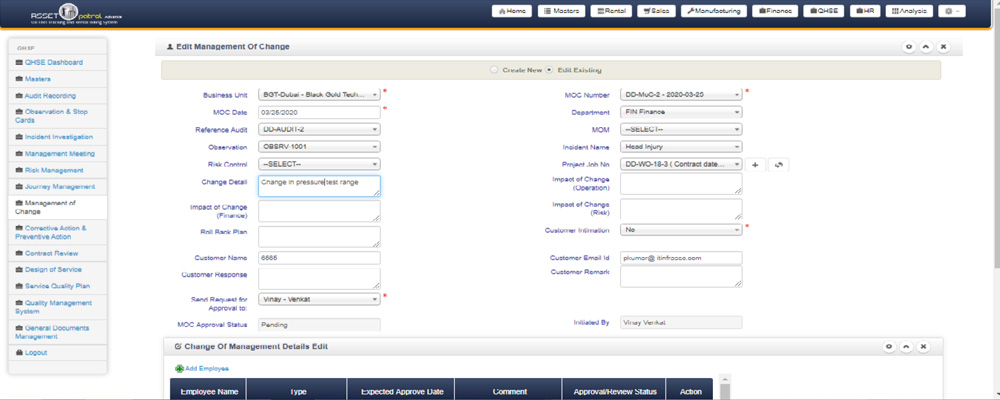The width and height of the screenshot is (1000, 400).
Task: Click the plus icon beside Project Job No
Action: (x=755, y=164)
